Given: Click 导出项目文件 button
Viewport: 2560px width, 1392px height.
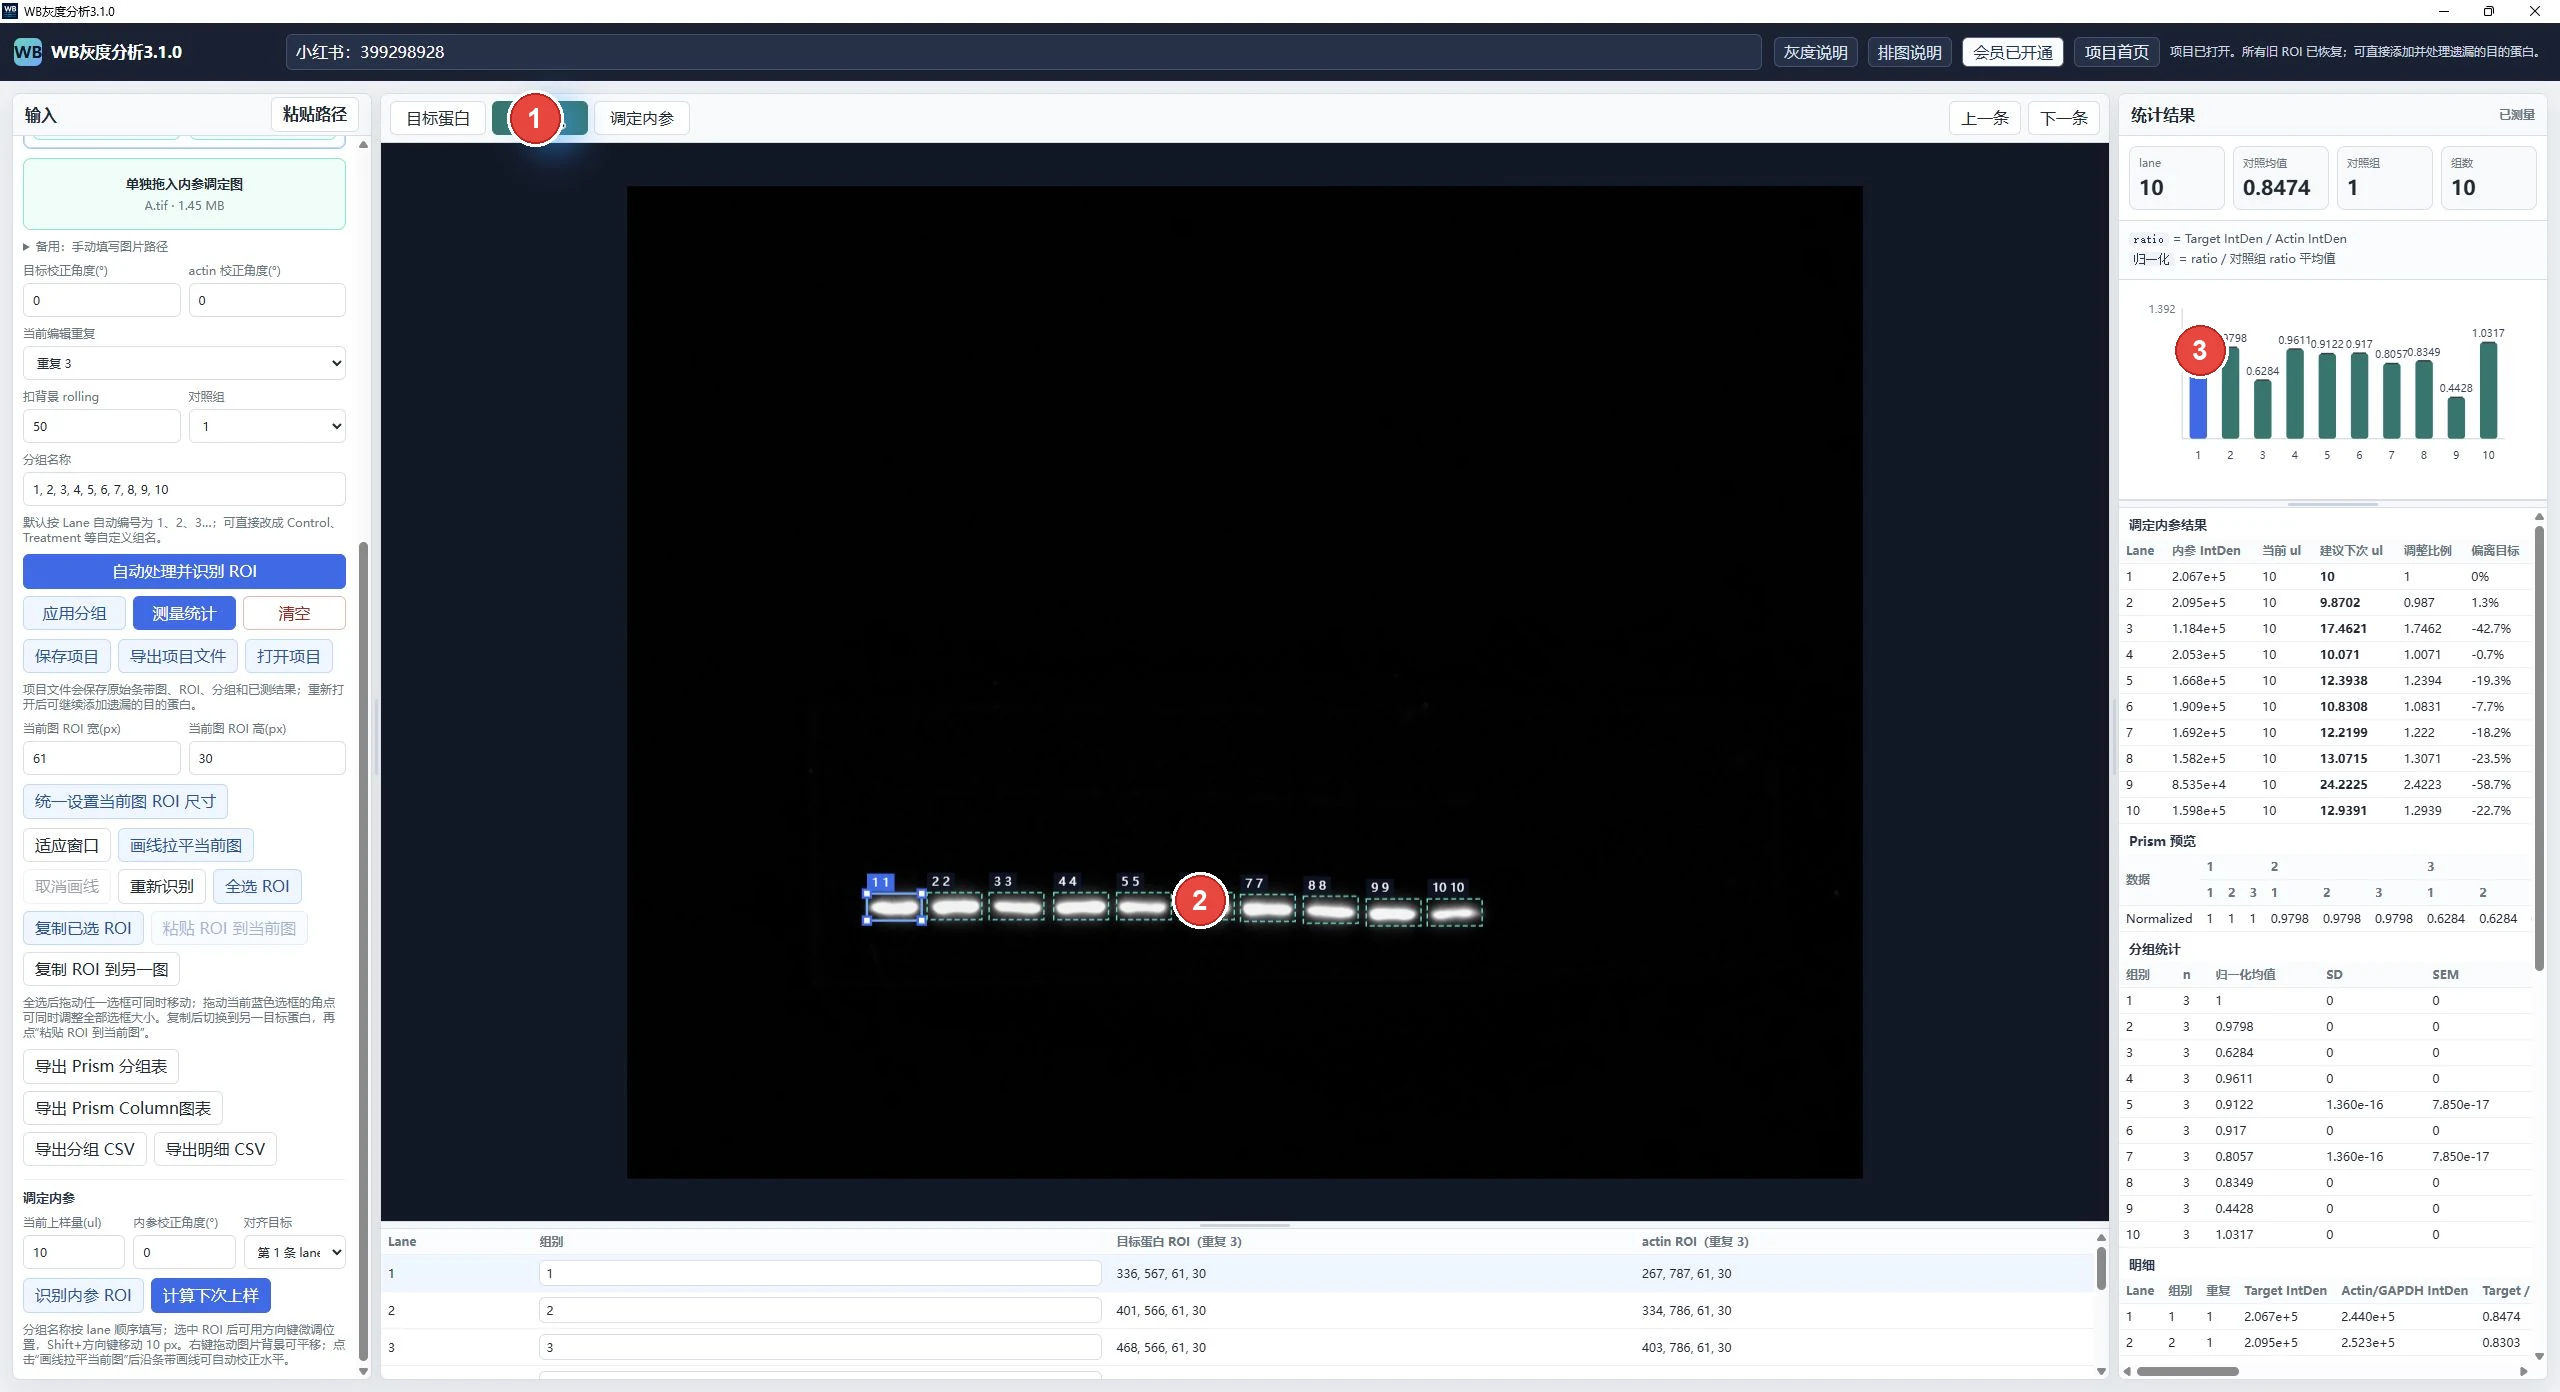Looking at the screenshot, I should (x=178, y=656).
